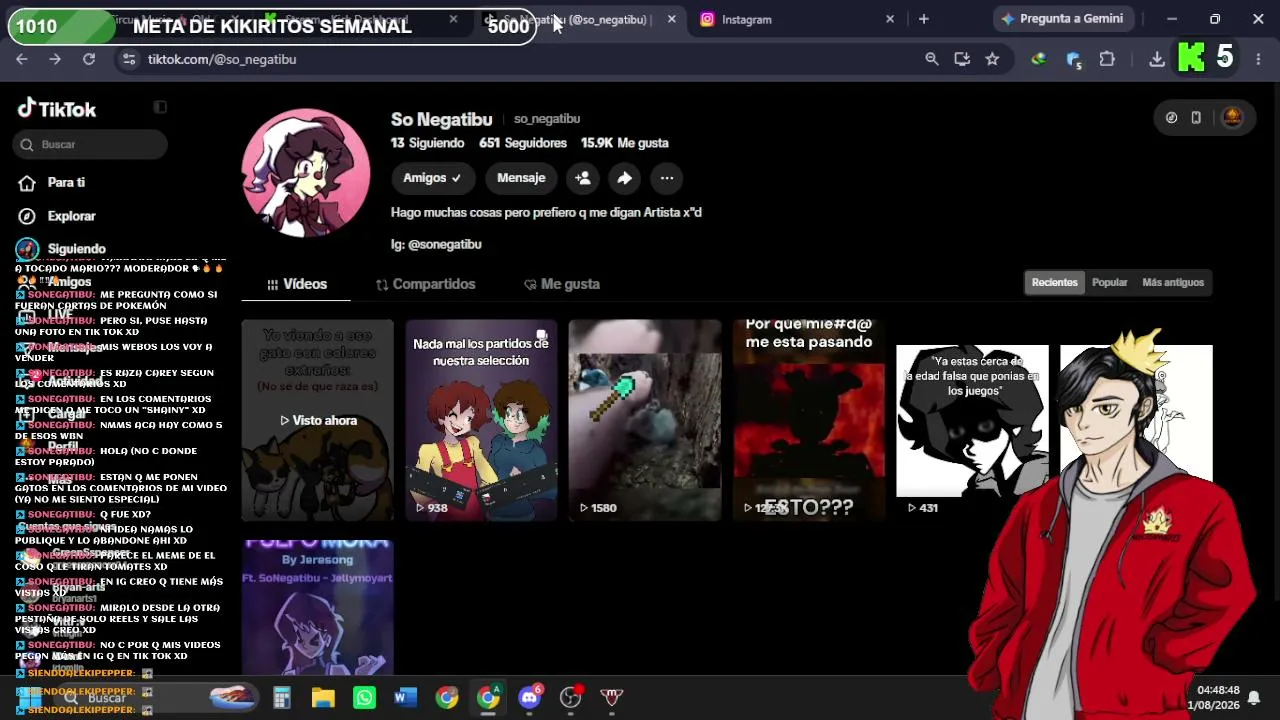Switch to the Me gusta tab
This screenshot has height=720, width=1280.
tap(562, 284)
